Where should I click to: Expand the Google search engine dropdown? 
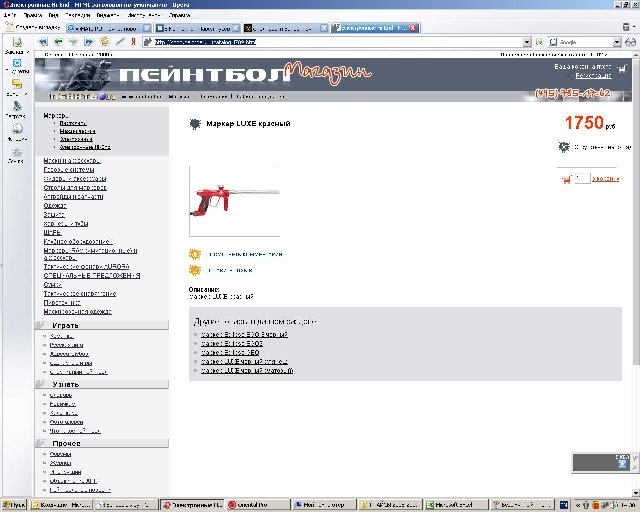tap(617, 42)
